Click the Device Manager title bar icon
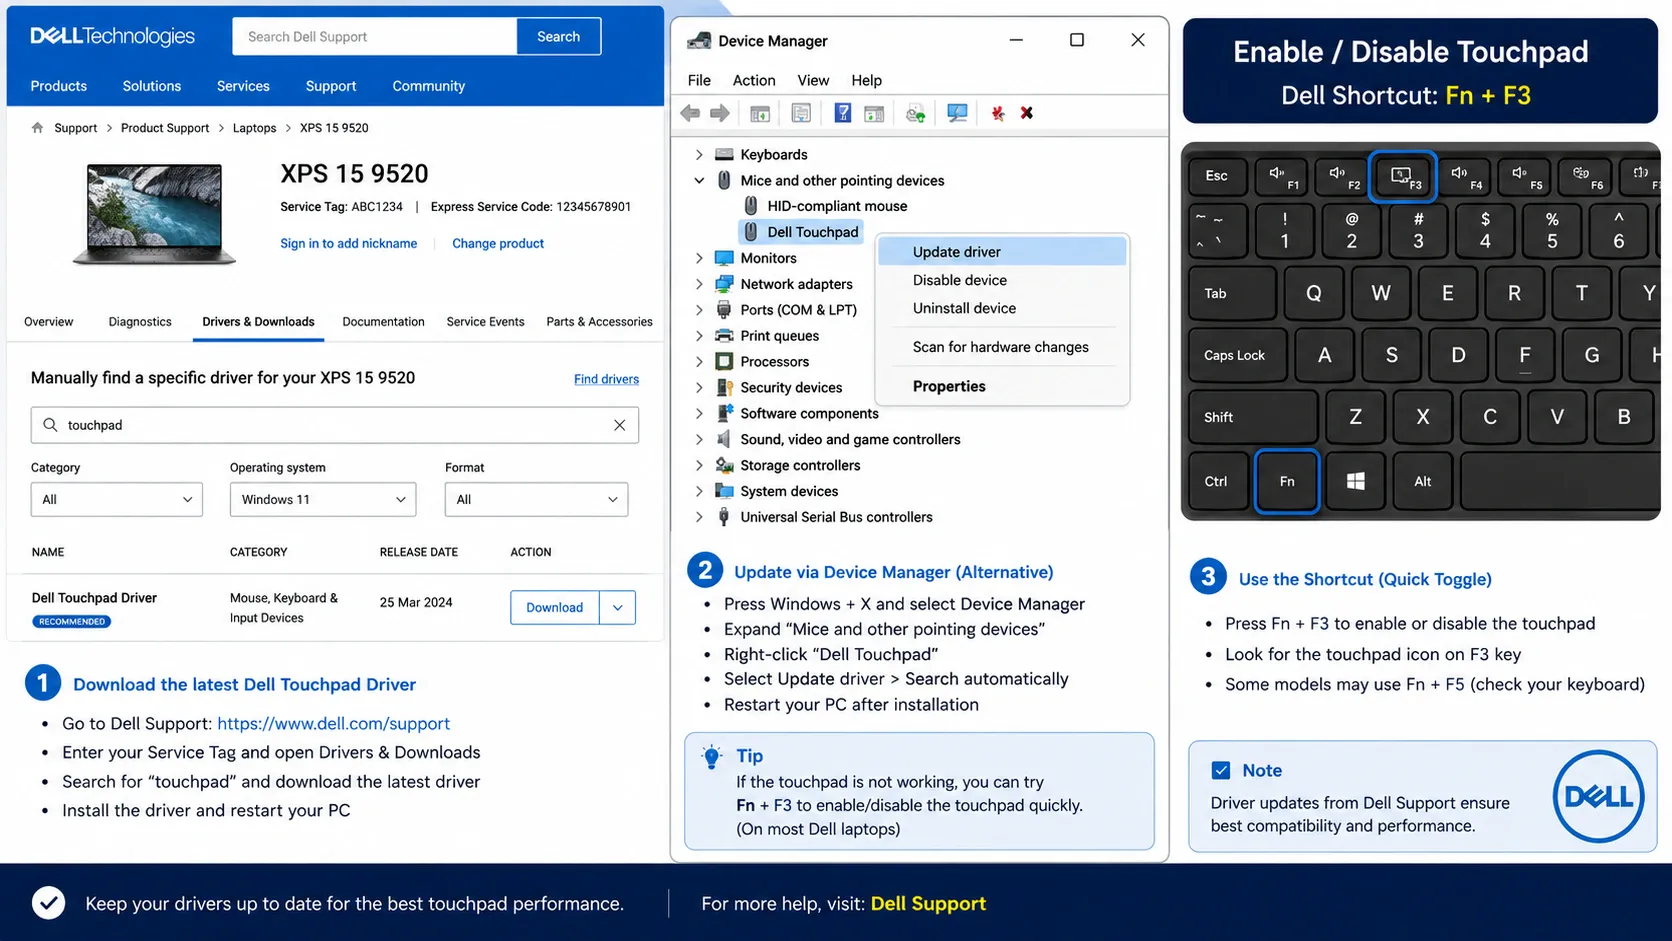Image resolution: width=1672 pixels, height=941 pixels. pos(699,41)
